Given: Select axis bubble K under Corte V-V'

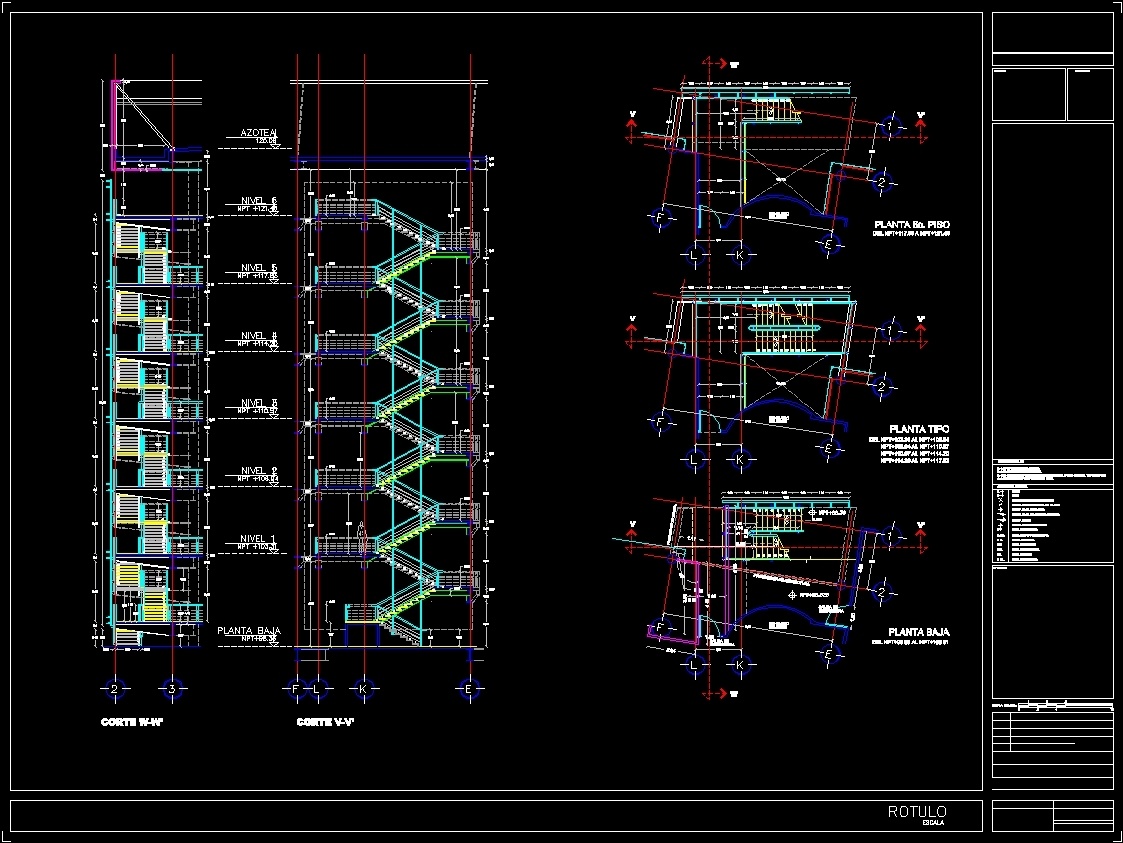Looking at the screenshot, I should [x=364, y=689].
